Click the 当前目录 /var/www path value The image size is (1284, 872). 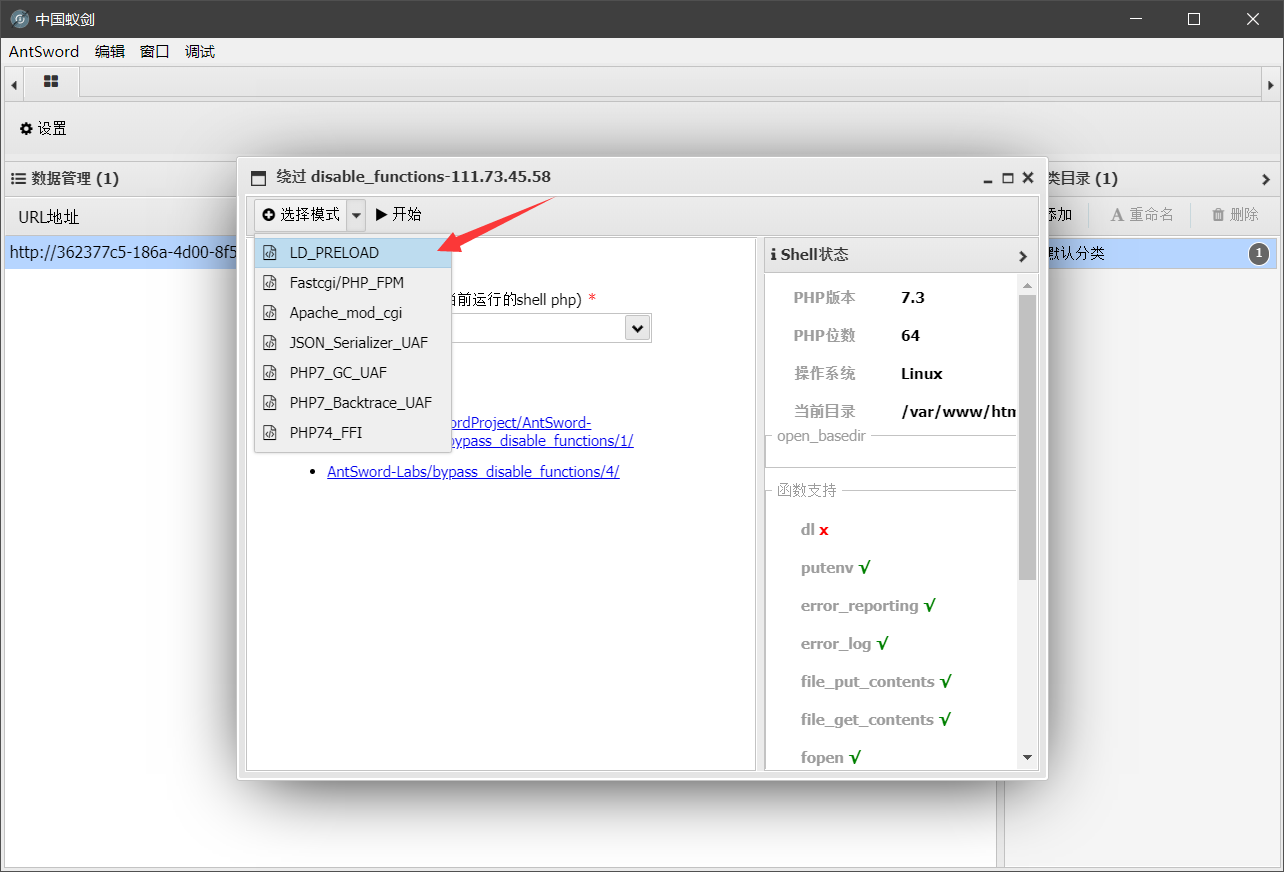pyautogui.click(x=958, y=412)
